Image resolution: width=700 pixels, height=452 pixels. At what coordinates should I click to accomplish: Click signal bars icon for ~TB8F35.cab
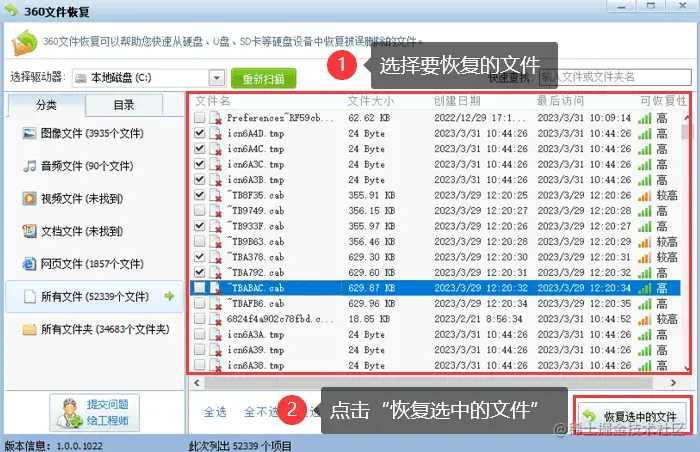pos(644,196)
